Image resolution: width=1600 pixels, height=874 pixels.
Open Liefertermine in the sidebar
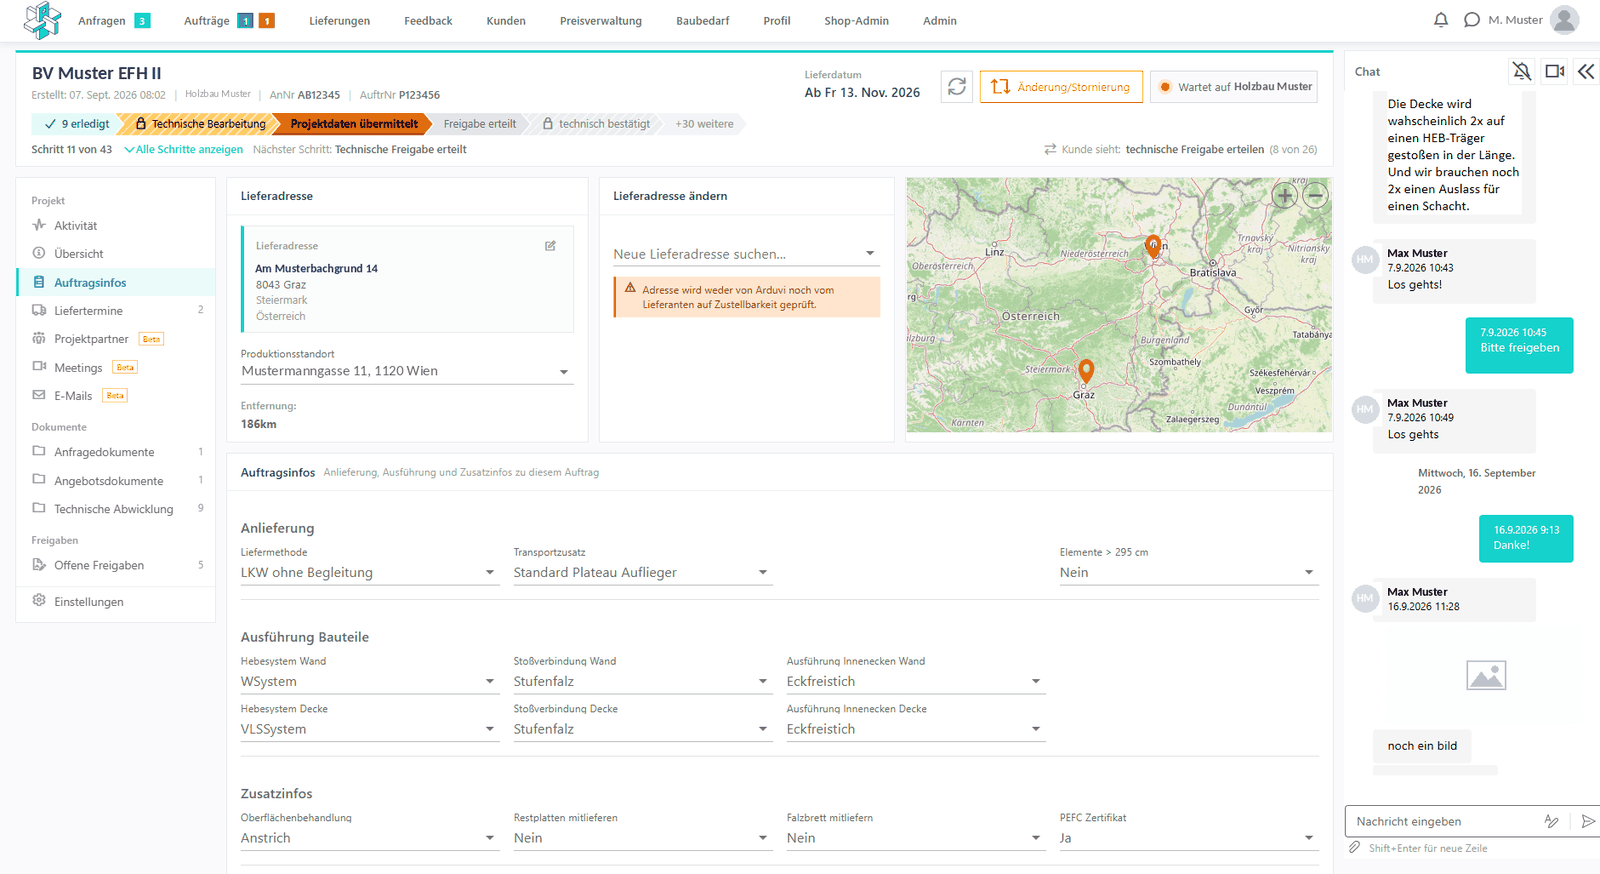(116, 311)
